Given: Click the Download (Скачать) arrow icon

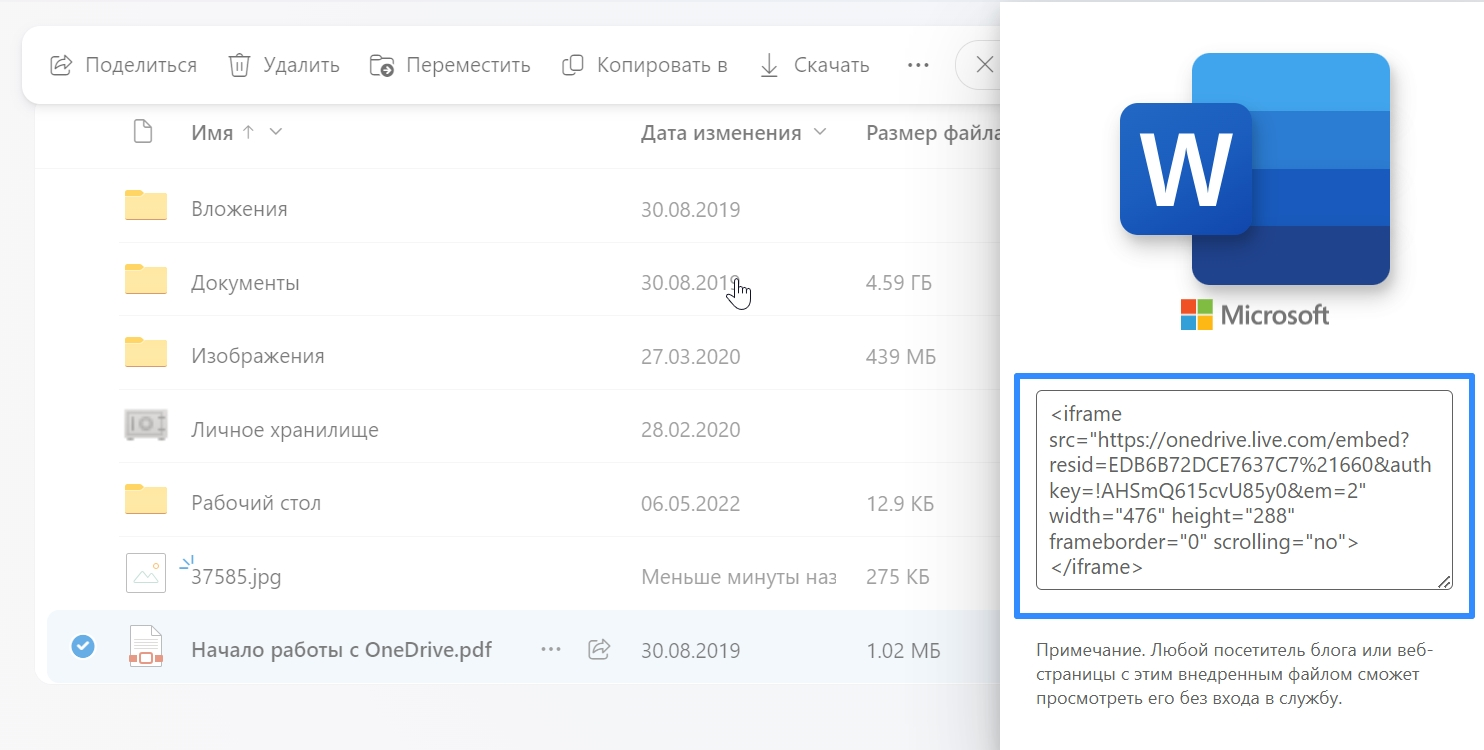Looking at the screenshot, I should tap(769, 65).
